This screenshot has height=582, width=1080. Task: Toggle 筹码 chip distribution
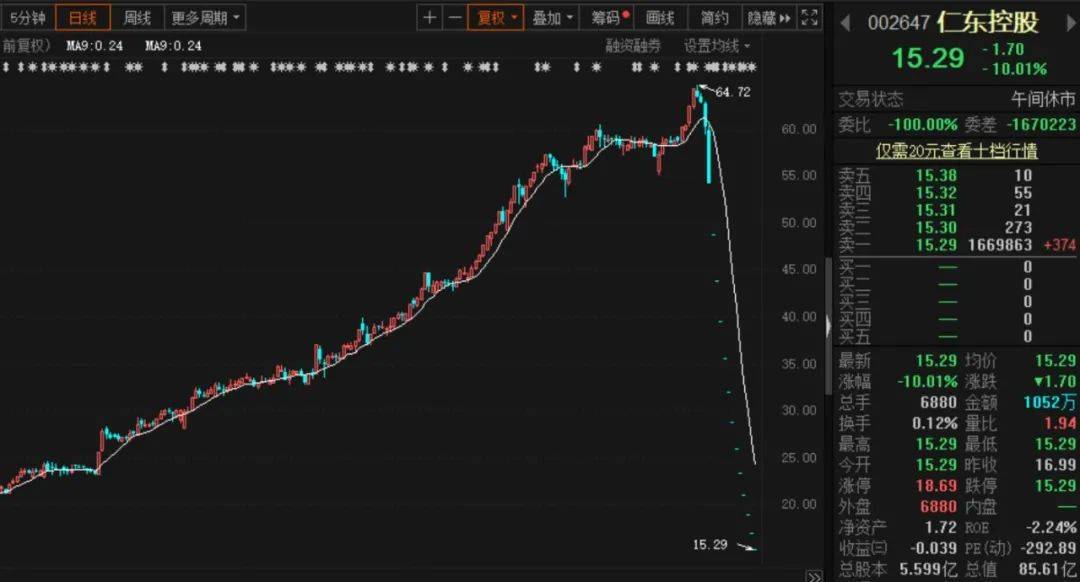(x=610, y=17)
